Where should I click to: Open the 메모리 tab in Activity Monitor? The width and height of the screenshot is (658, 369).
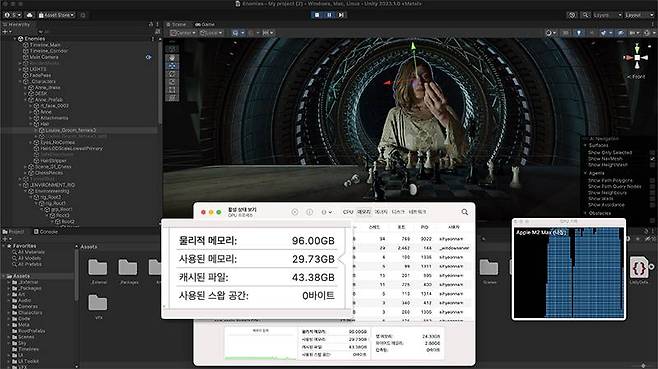[363, 212]
